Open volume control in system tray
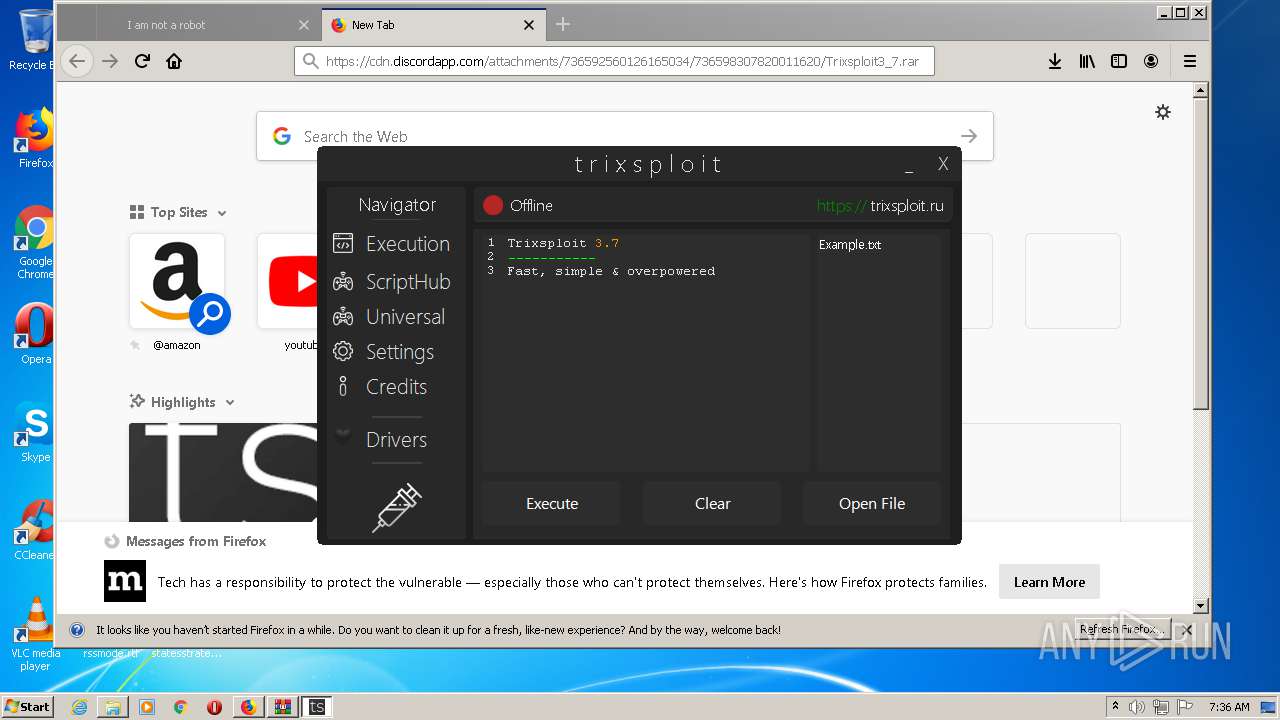1280x720 pixels. (x=1137, y=707)
